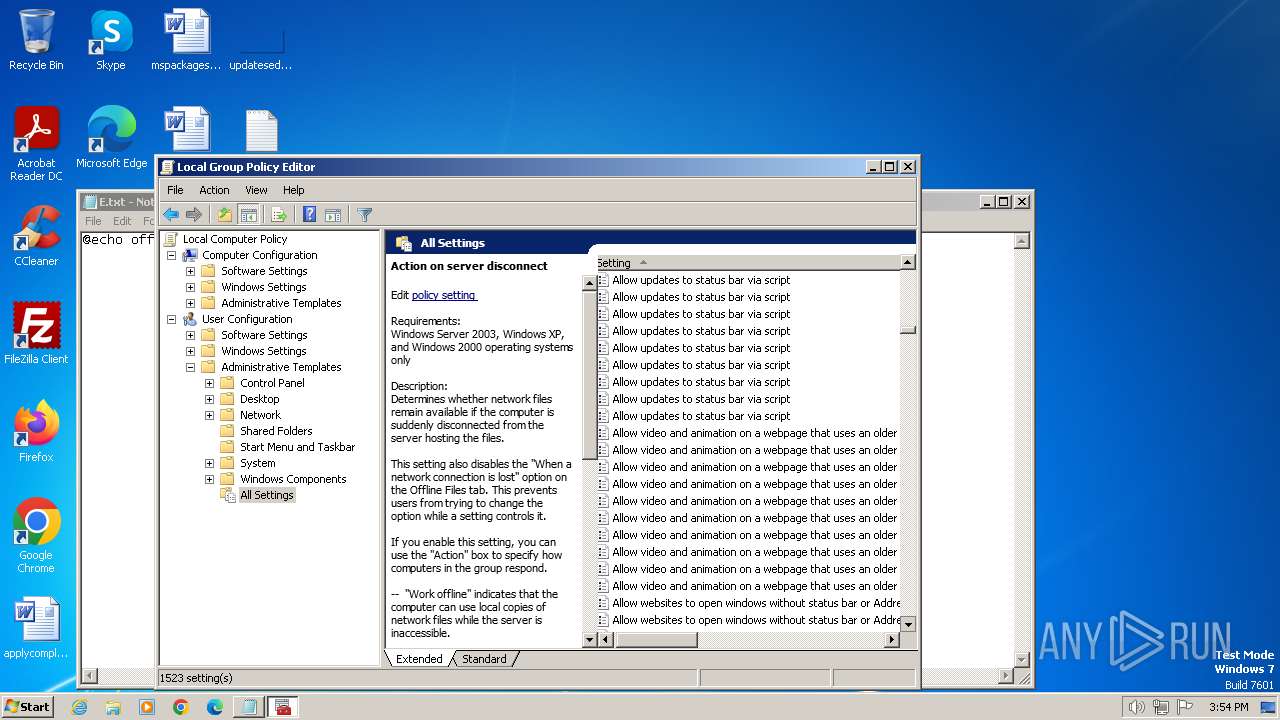
Task: Open Skype desktop shortcut
Action: [111, 40]
